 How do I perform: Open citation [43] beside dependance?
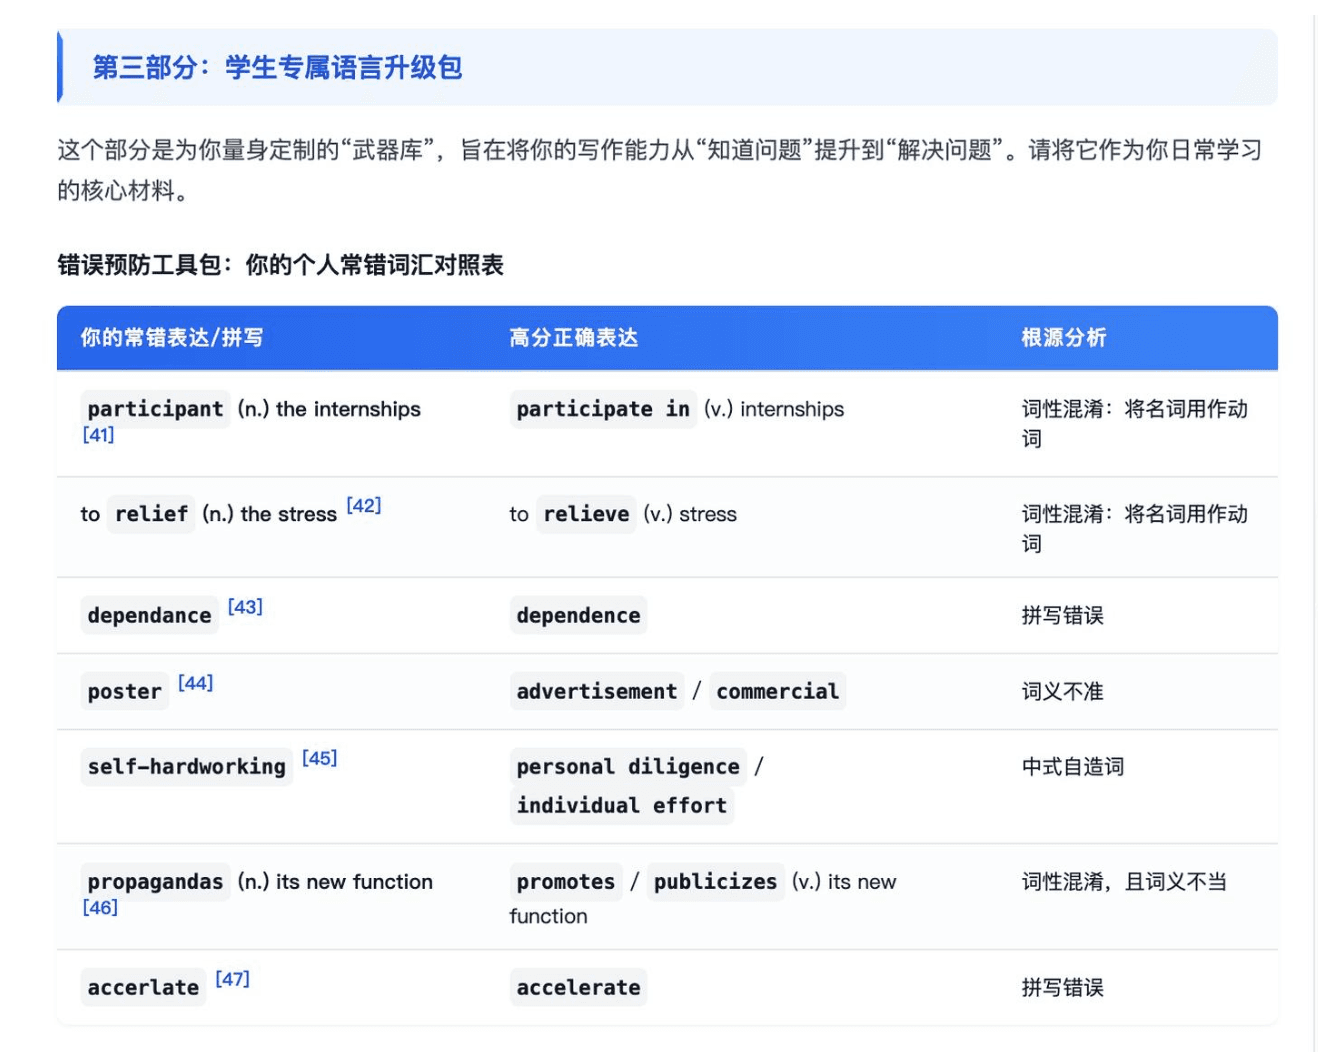[x=245, y=605]
